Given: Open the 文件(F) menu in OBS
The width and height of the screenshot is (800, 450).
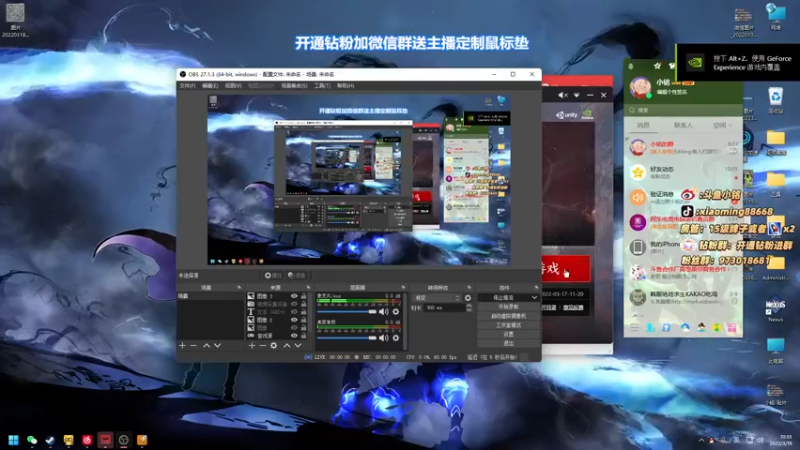Looking at the screenshot, I should pos(187,86).
